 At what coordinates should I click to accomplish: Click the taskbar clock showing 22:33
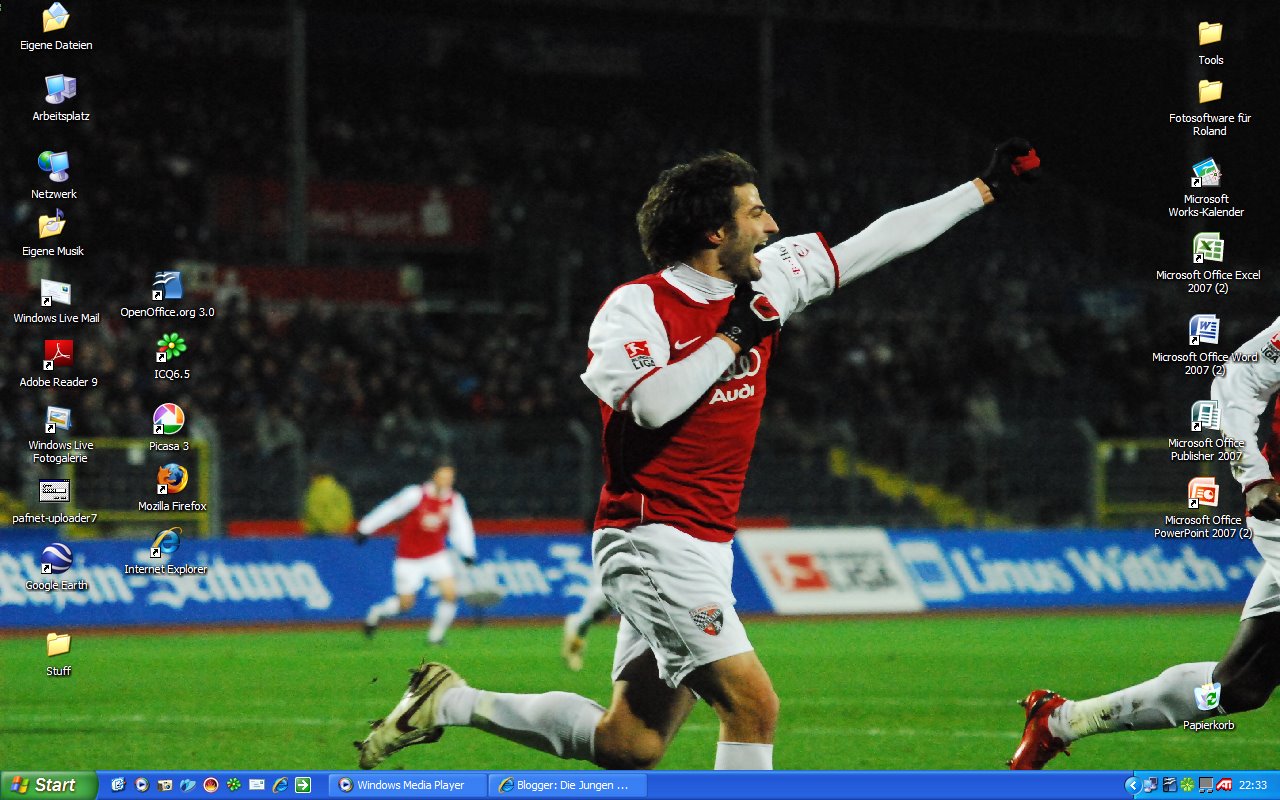[1253, 785]
